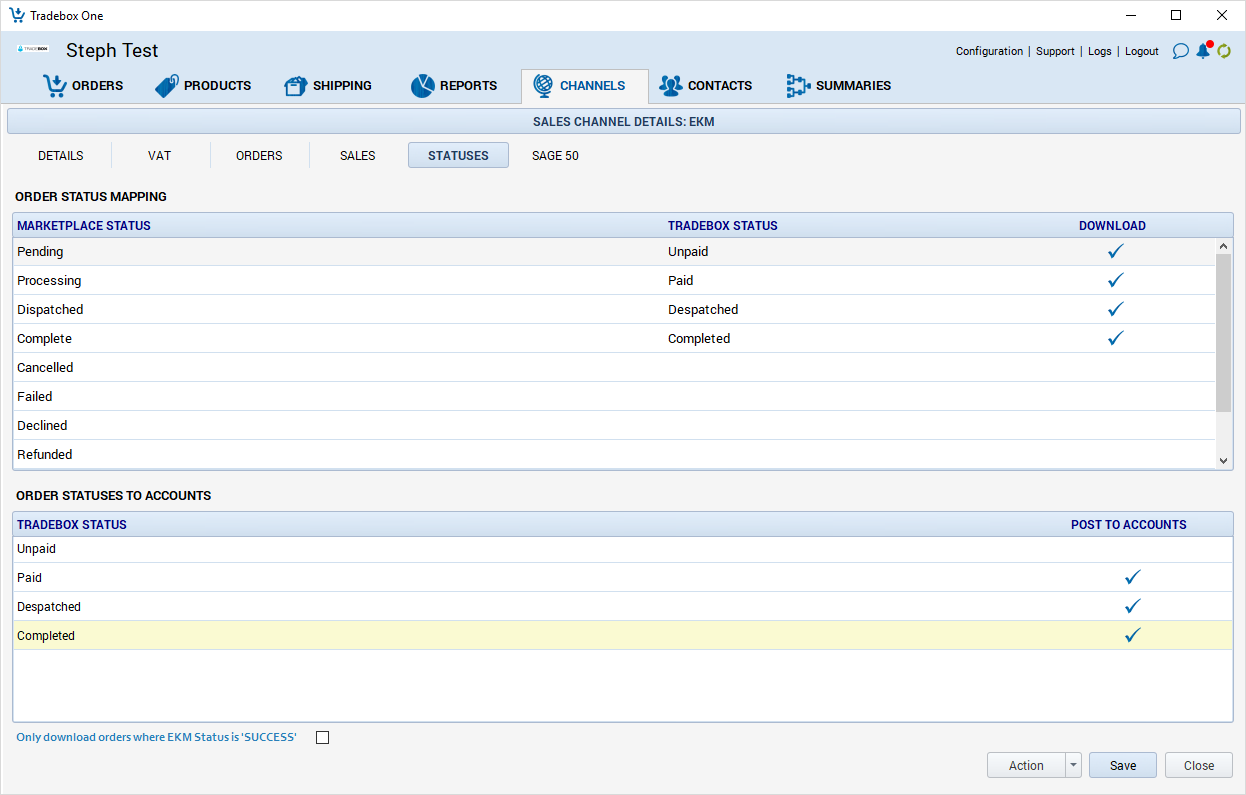Click the Contacts people icon
Screen dimensions: 1246x795
click(x=670, y=86)
